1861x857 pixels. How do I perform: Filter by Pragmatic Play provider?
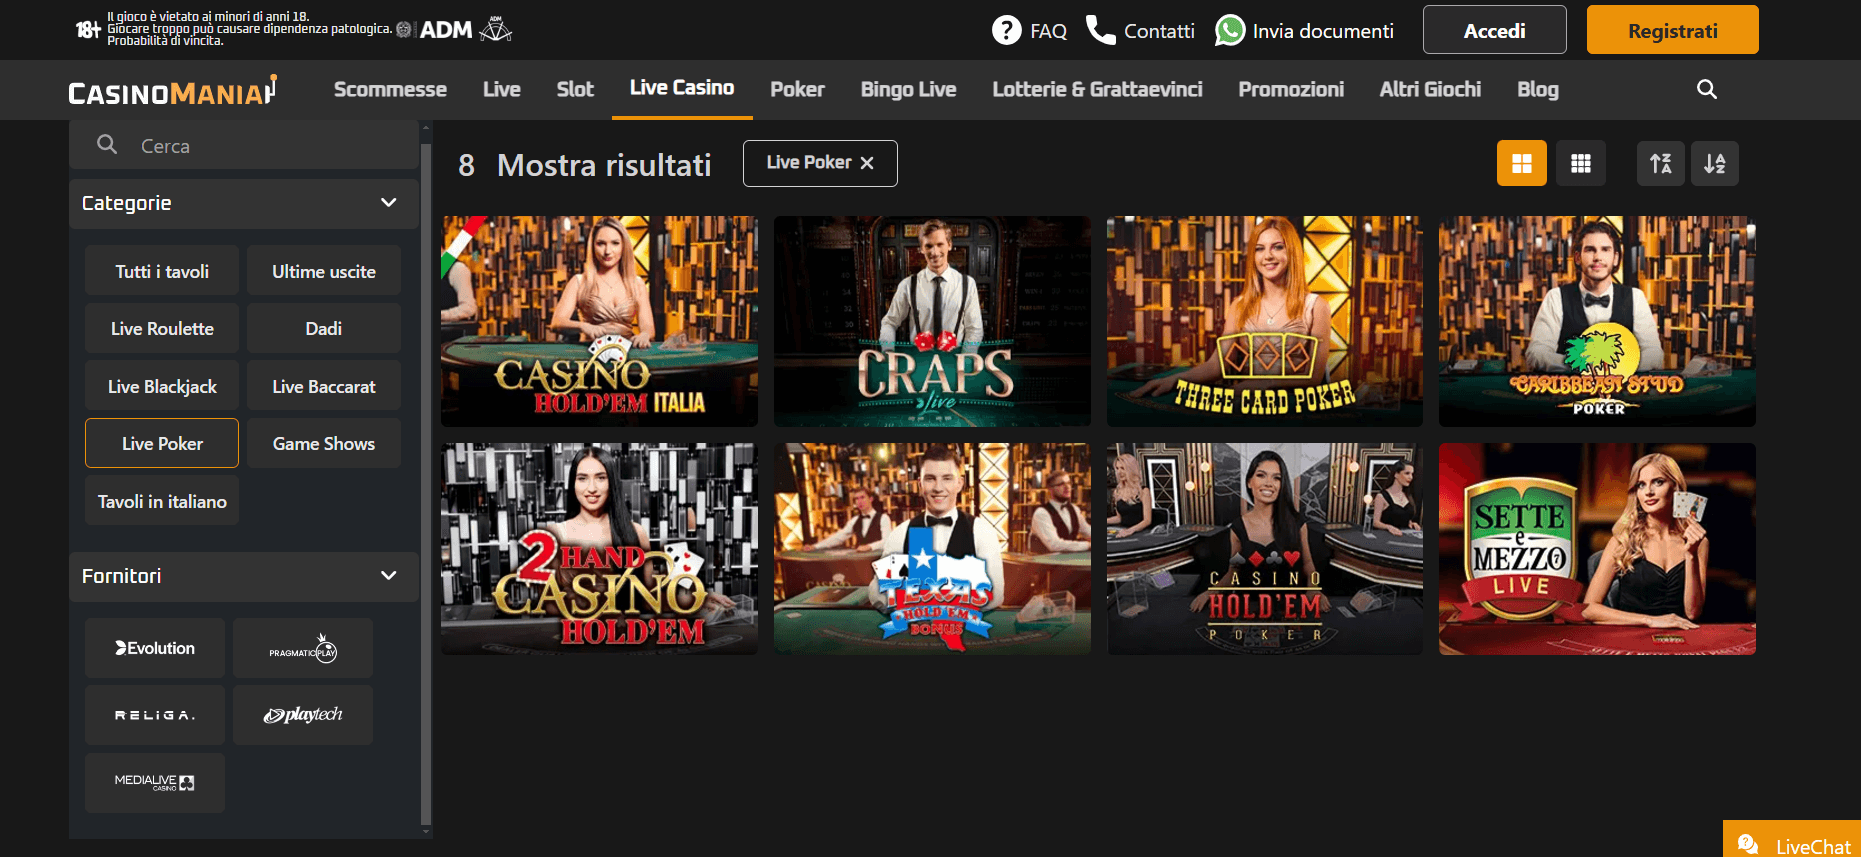[x=303, y=648]
